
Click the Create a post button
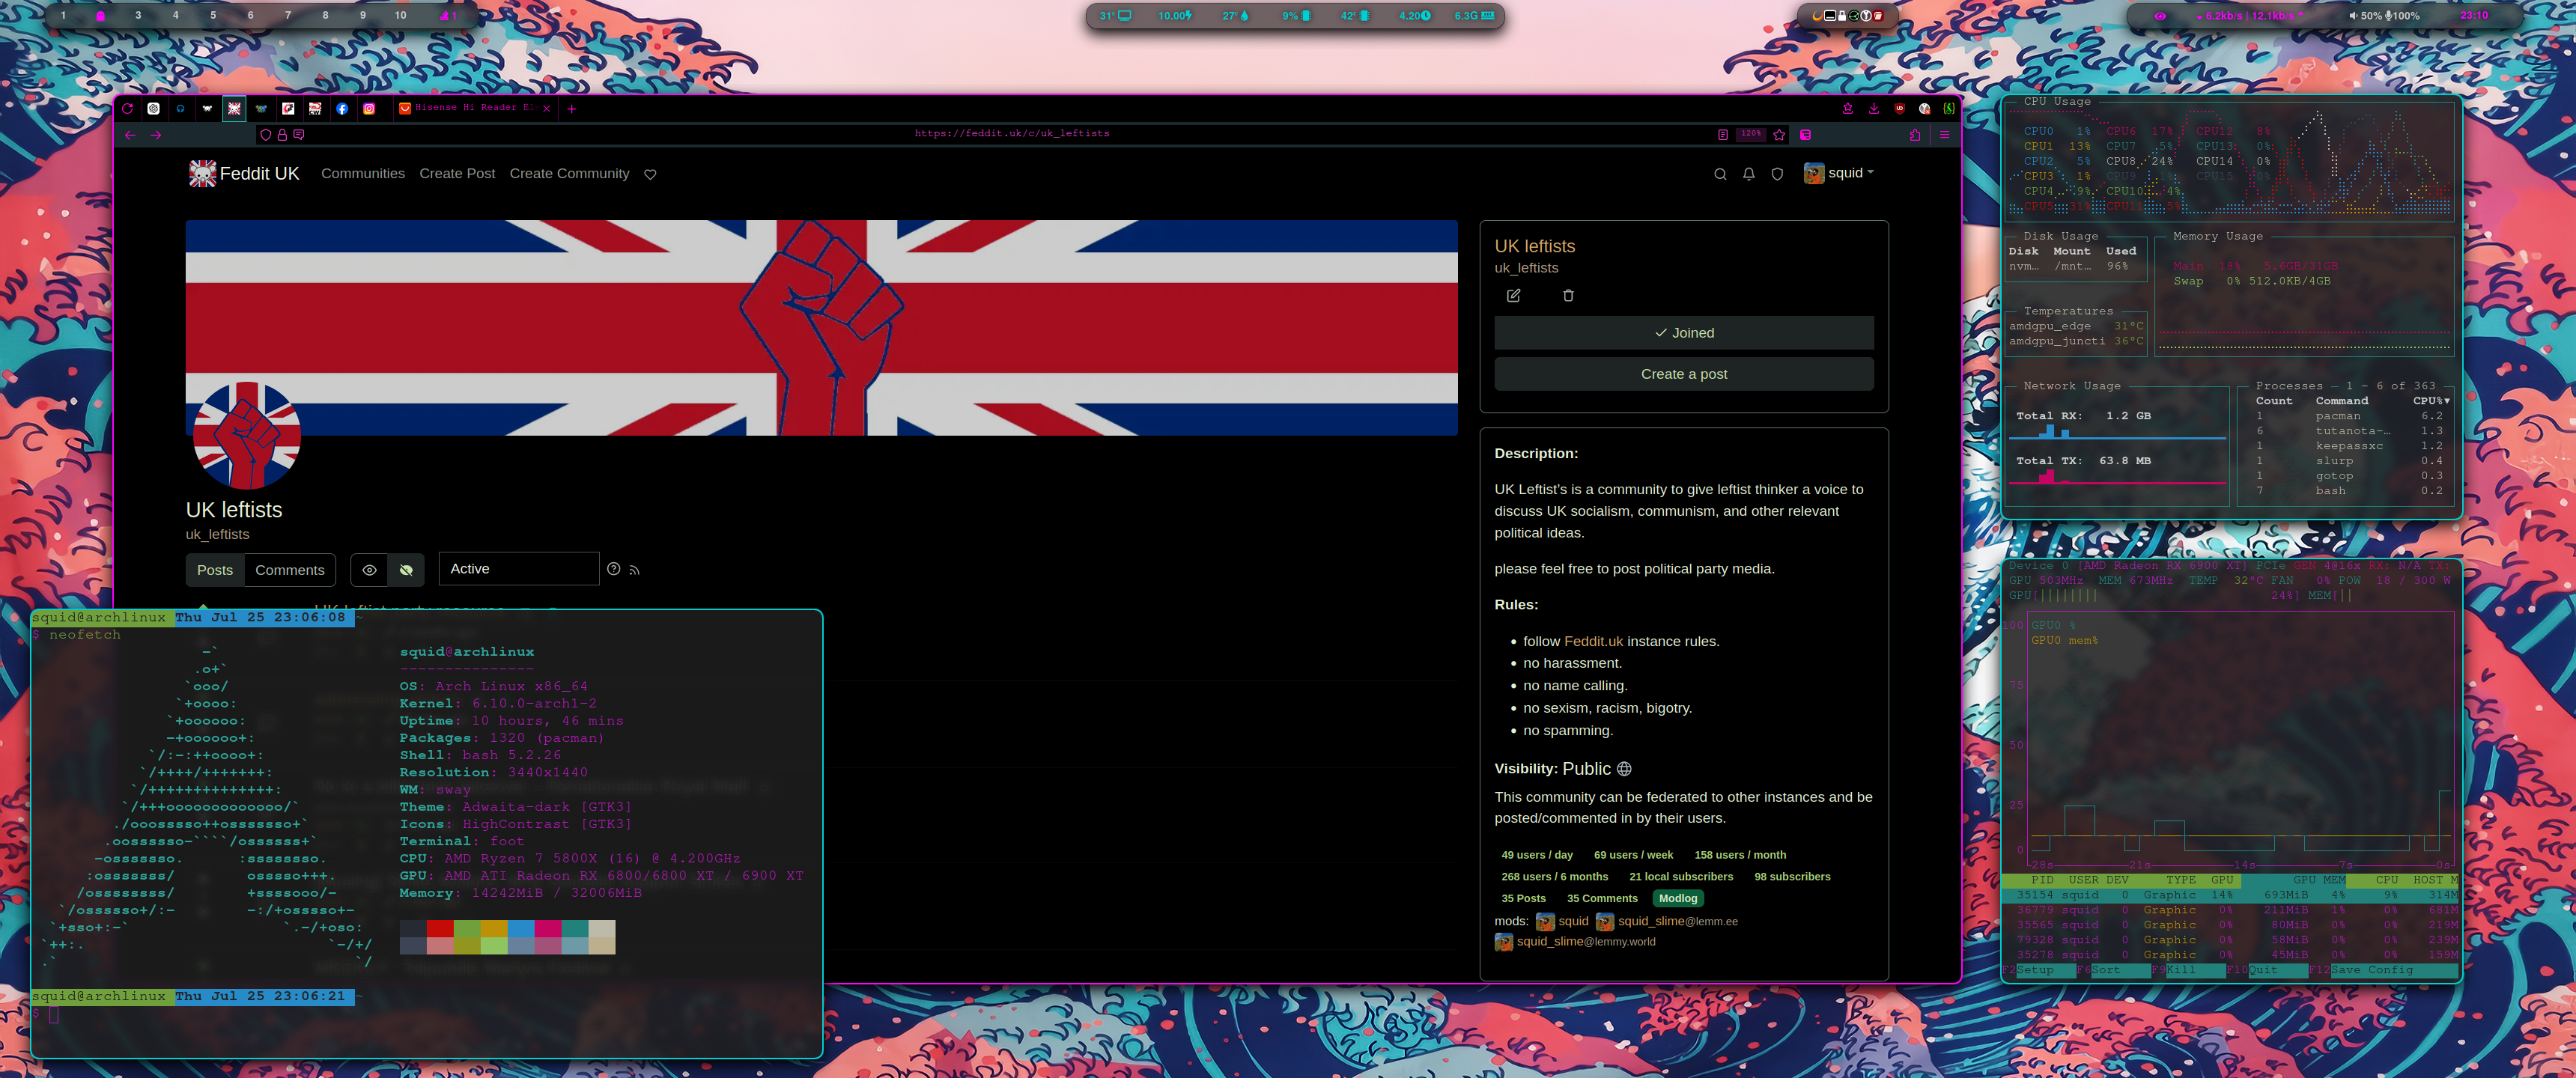(x=1684, y=374)
